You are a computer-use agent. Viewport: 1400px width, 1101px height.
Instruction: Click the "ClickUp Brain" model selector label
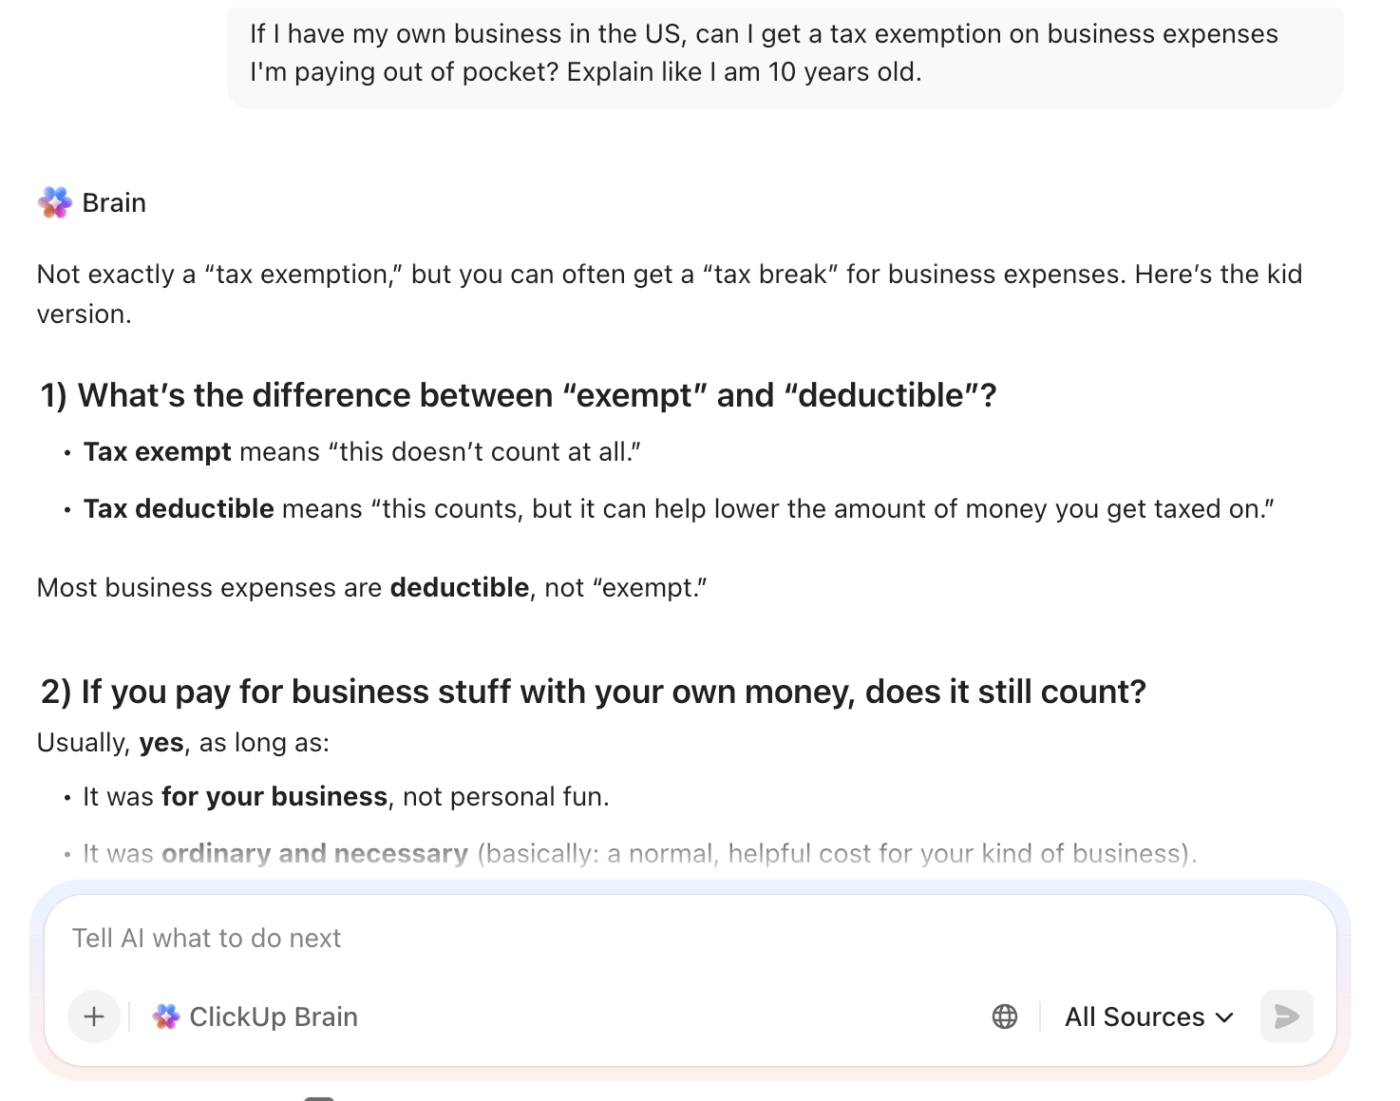tap(273, 1017)
